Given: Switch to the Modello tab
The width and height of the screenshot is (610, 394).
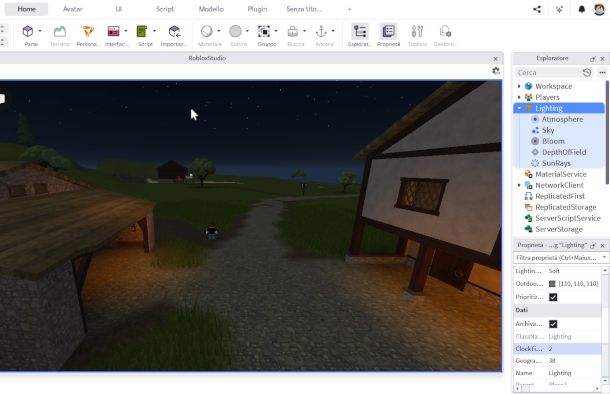Looking at the screenshot, I should click(x=211, y=9).
